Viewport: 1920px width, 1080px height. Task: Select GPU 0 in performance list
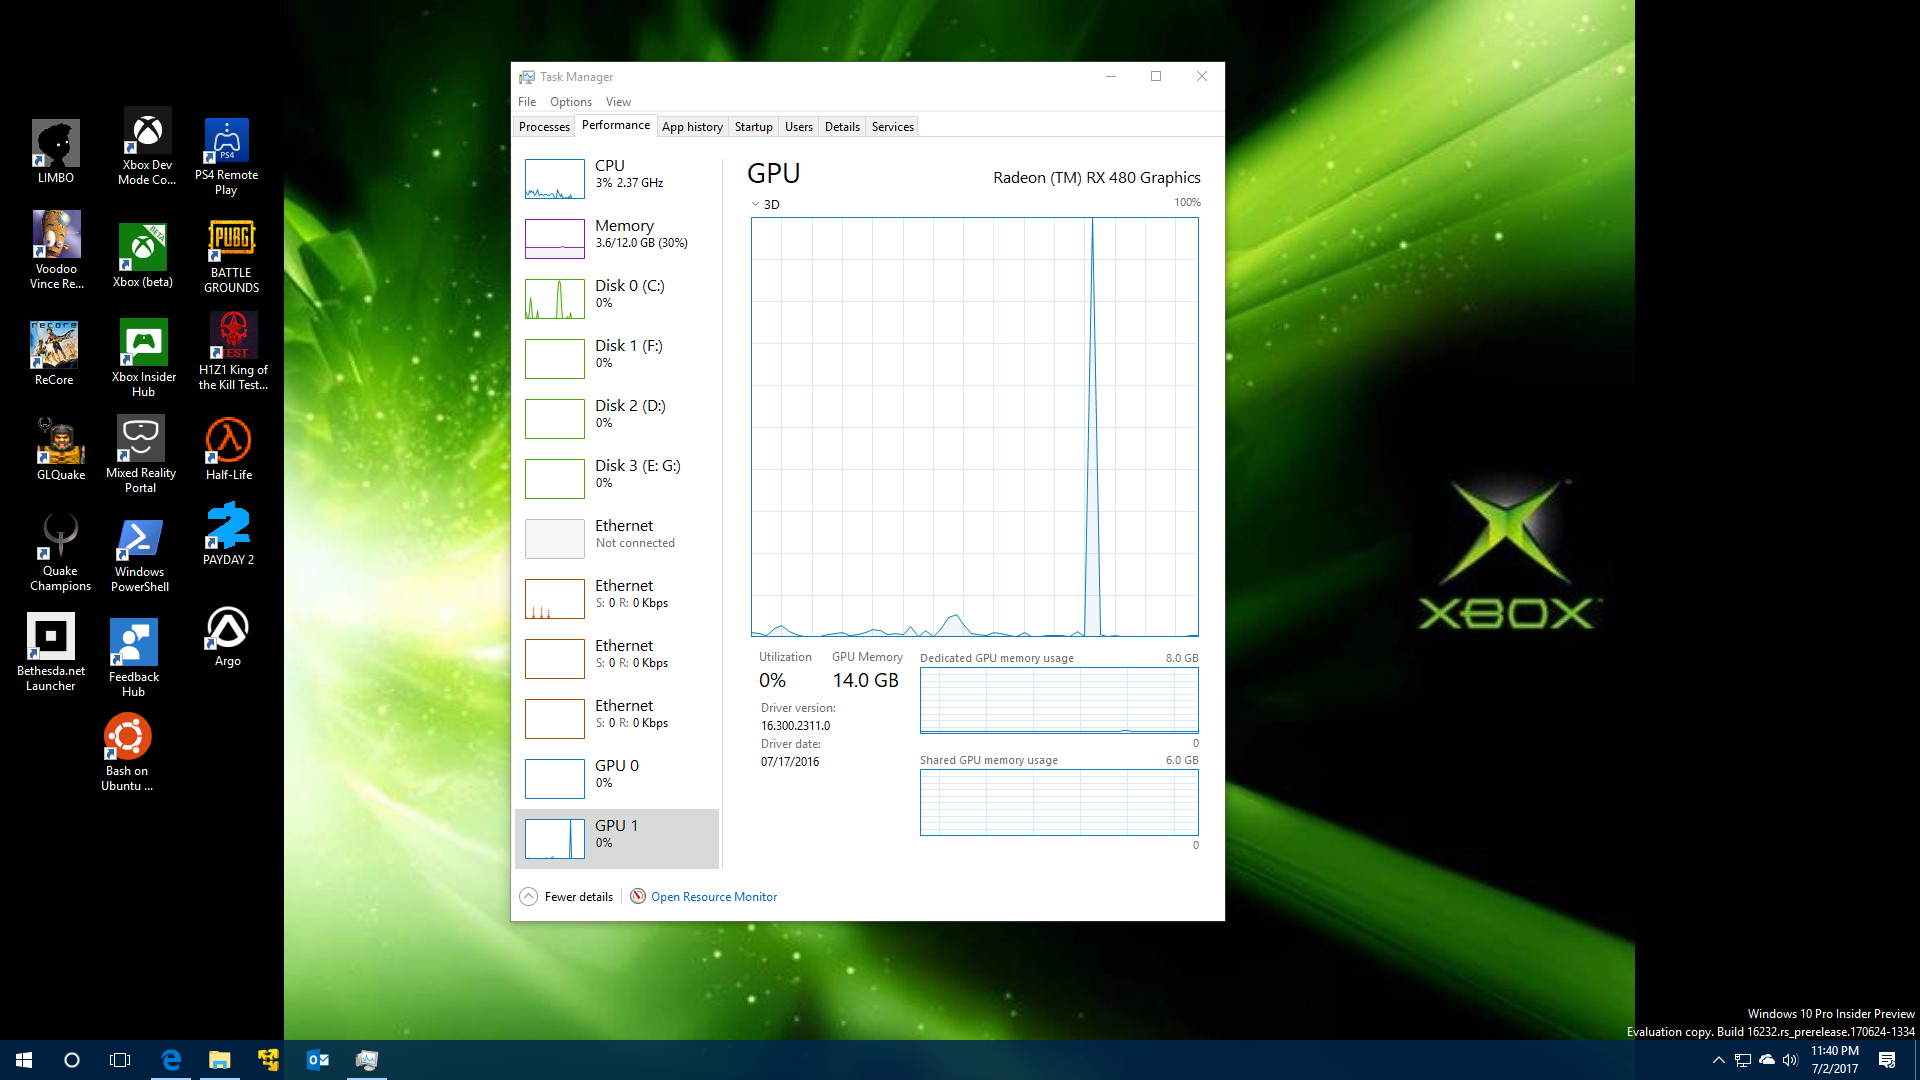[x=617, y=778]
